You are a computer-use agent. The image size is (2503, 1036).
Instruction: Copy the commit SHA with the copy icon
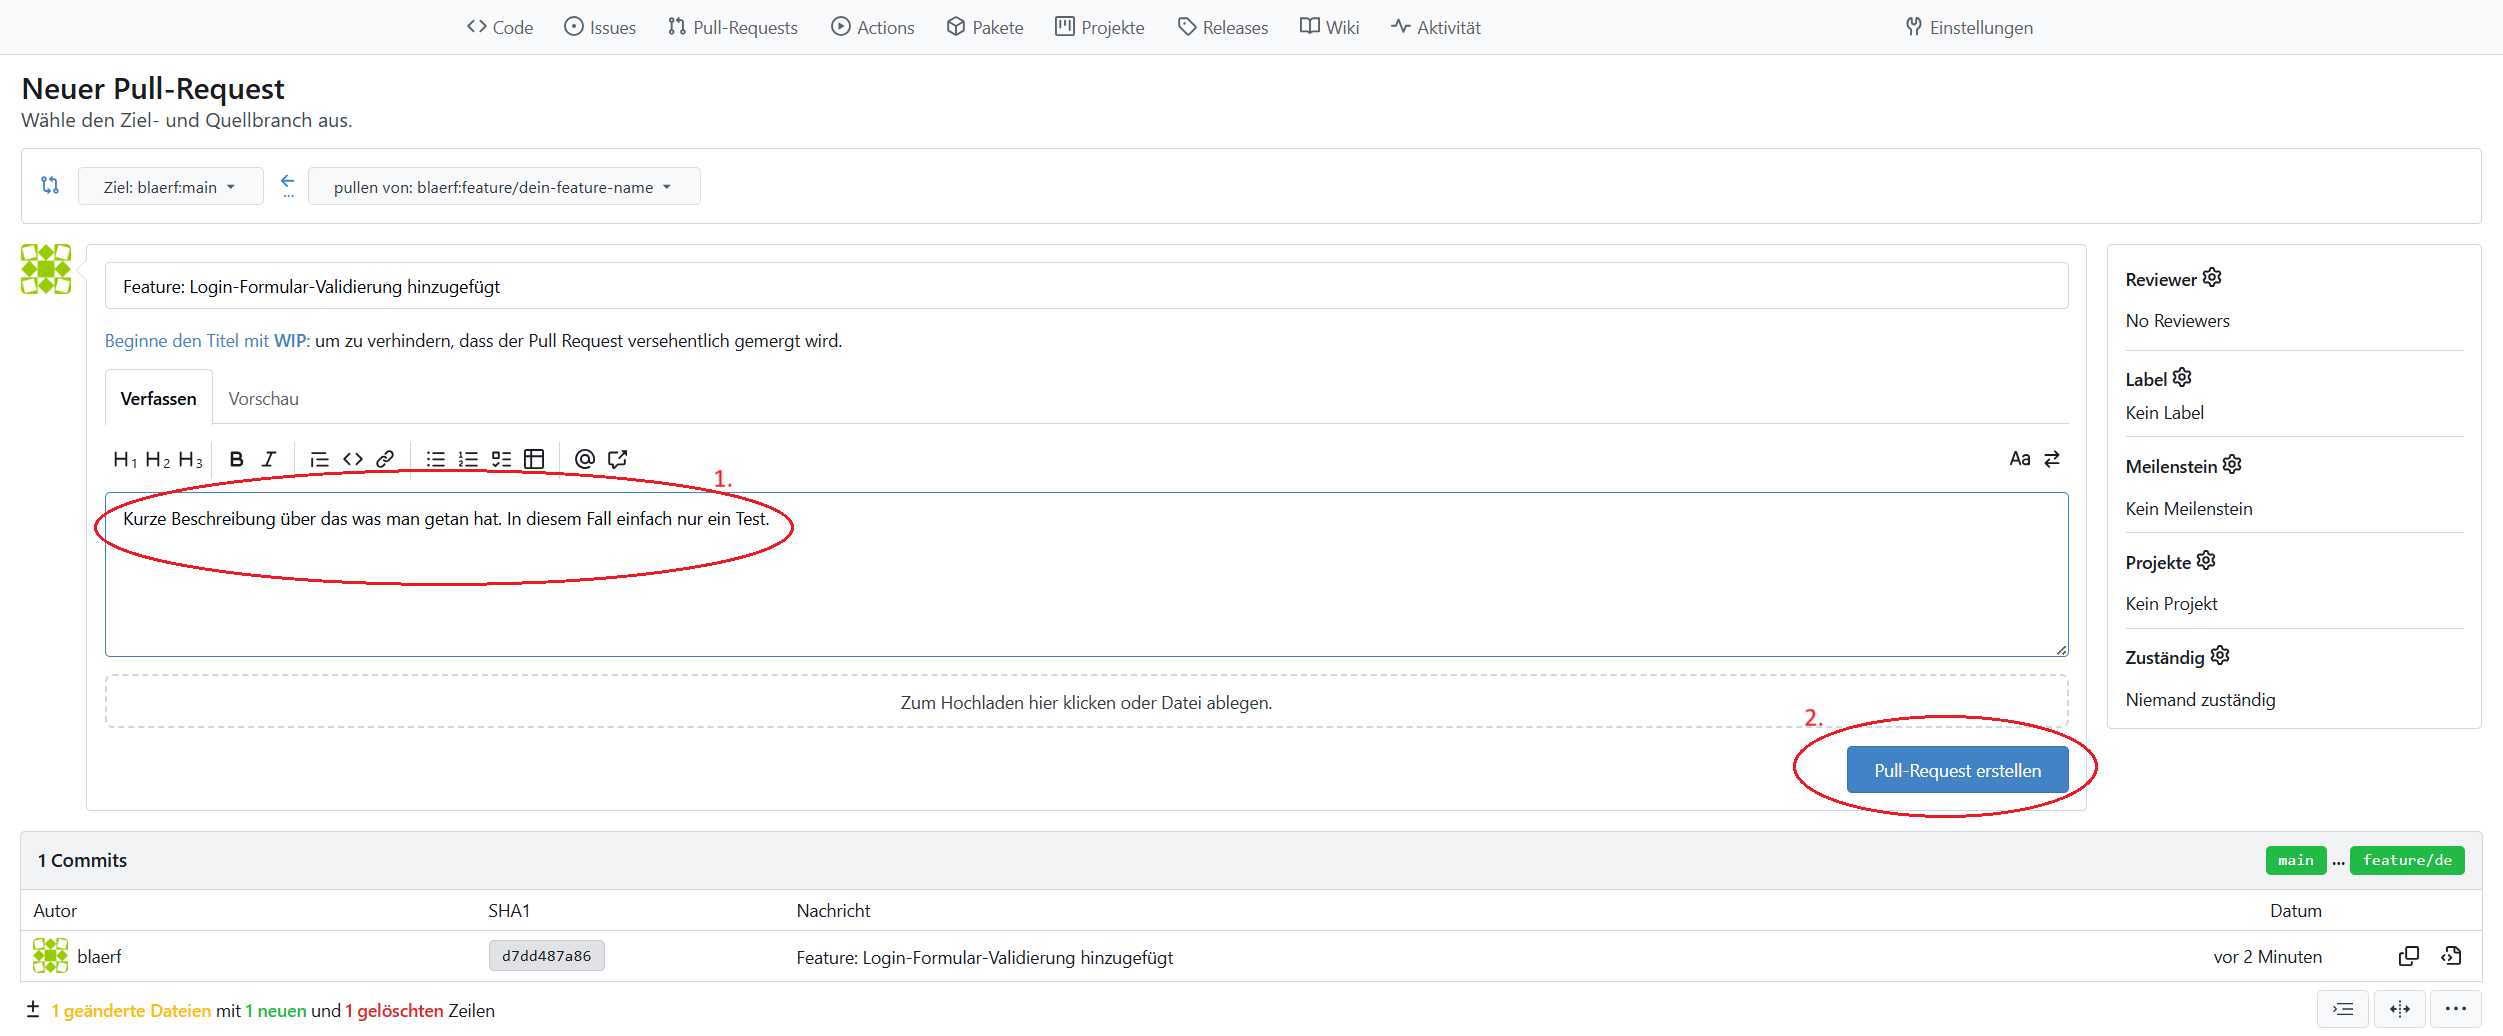(x=2409, y=956)
